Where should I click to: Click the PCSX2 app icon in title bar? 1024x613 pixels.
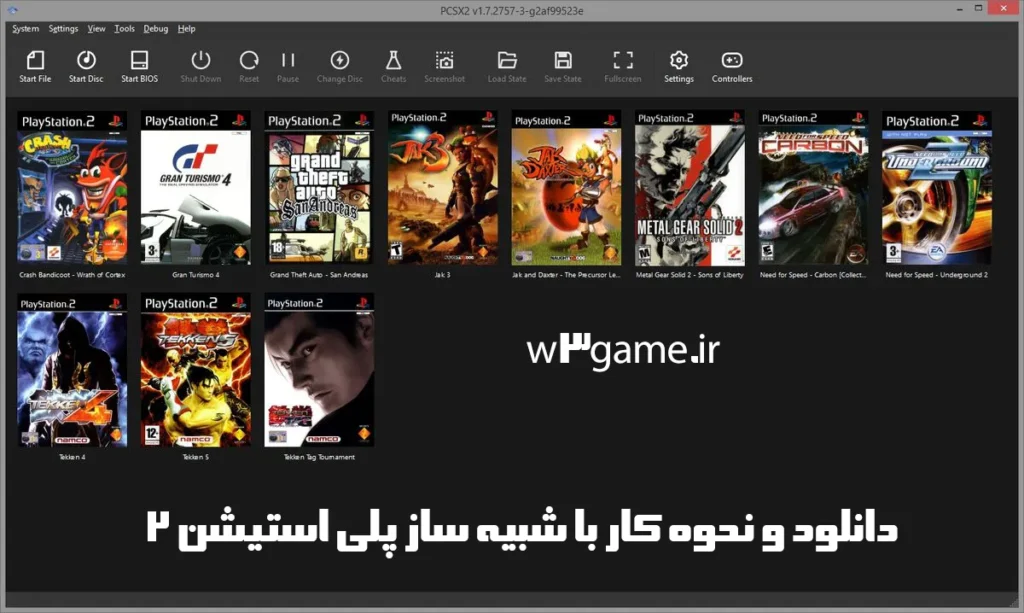pyautogui.click(x=12, y=10)
